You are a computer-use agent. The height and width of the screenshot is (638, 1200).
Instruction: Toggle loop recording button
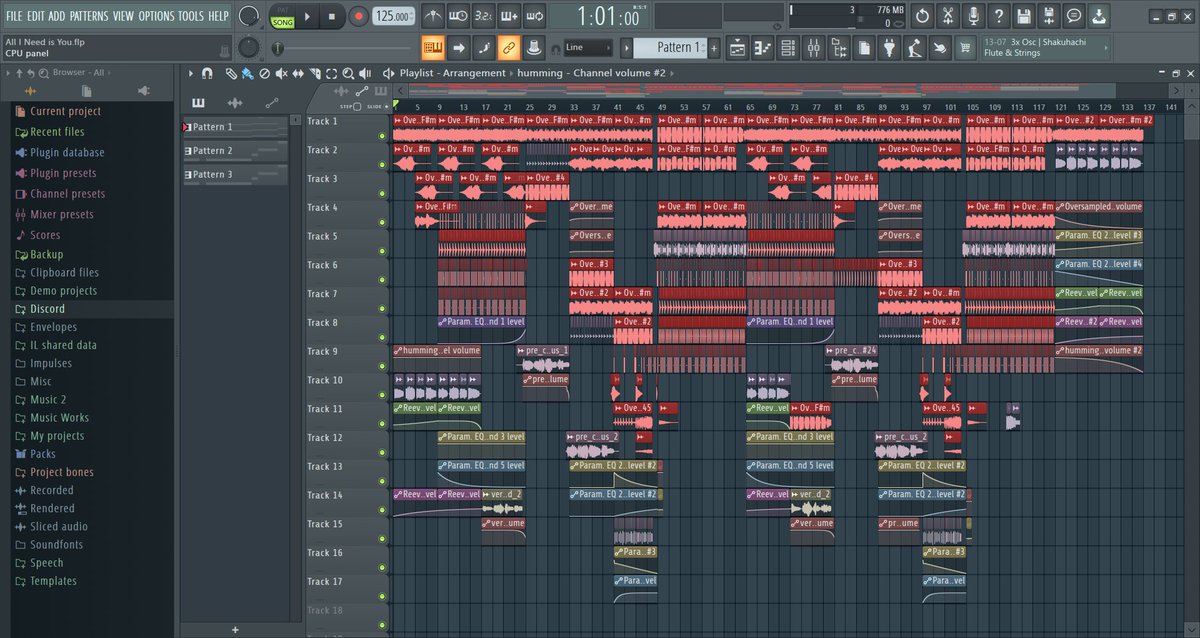click(x=534, y=16)
